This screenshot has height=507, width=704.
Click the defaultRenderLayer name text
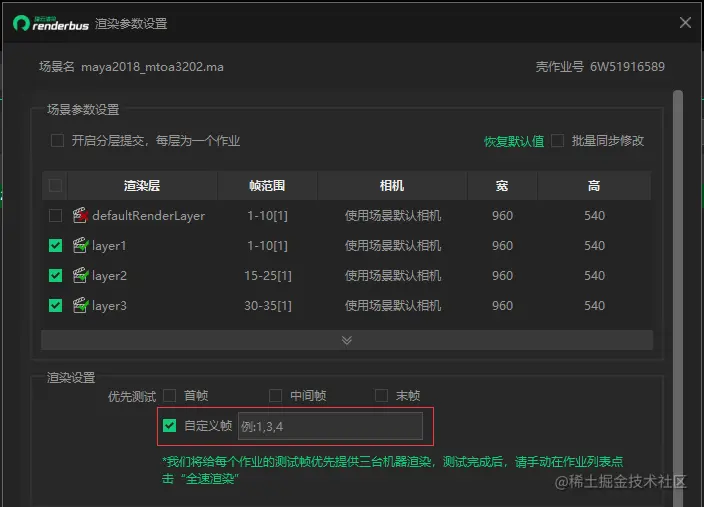pyautogui.click(x=149, y=216)
